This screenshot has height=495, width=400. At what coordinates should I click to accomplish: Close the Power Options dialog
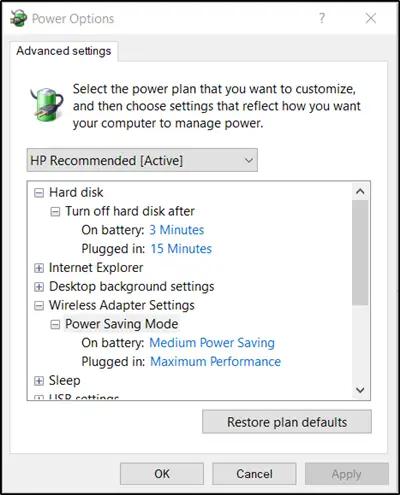(371, 18)
